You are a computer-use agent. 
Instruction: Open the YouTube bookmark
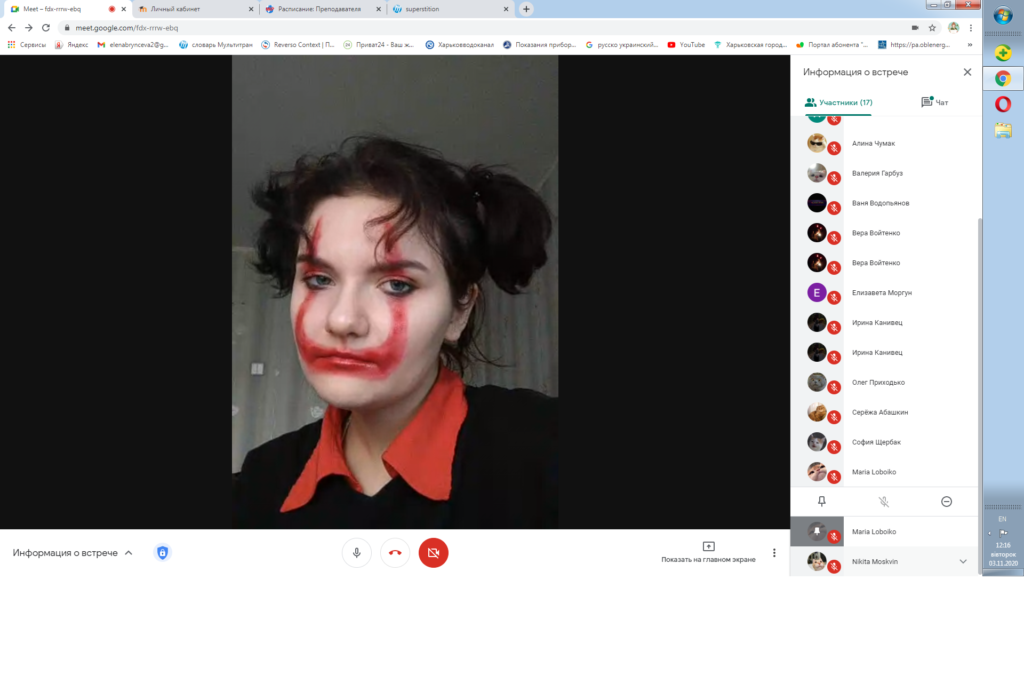tap(686, 45)
